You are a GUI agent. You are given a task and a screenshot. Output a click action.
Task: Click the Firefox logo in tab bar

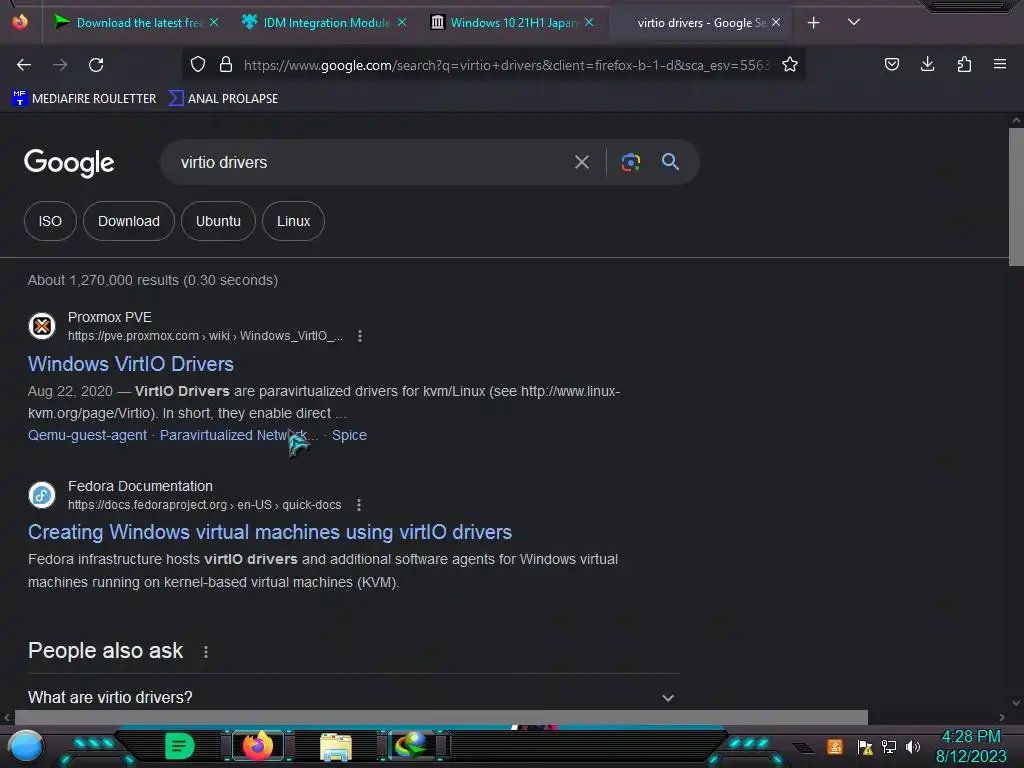(20, 22)
